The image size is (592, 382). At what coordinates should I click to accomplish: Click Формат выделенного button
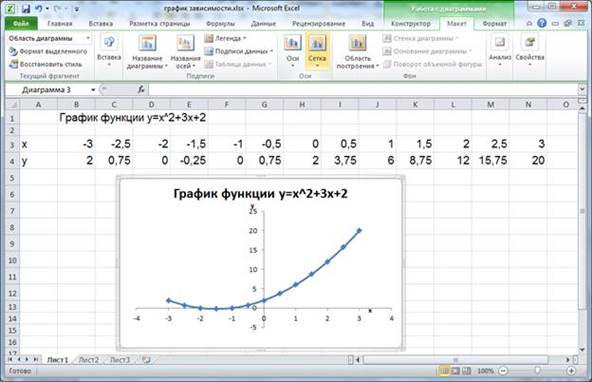48,51
